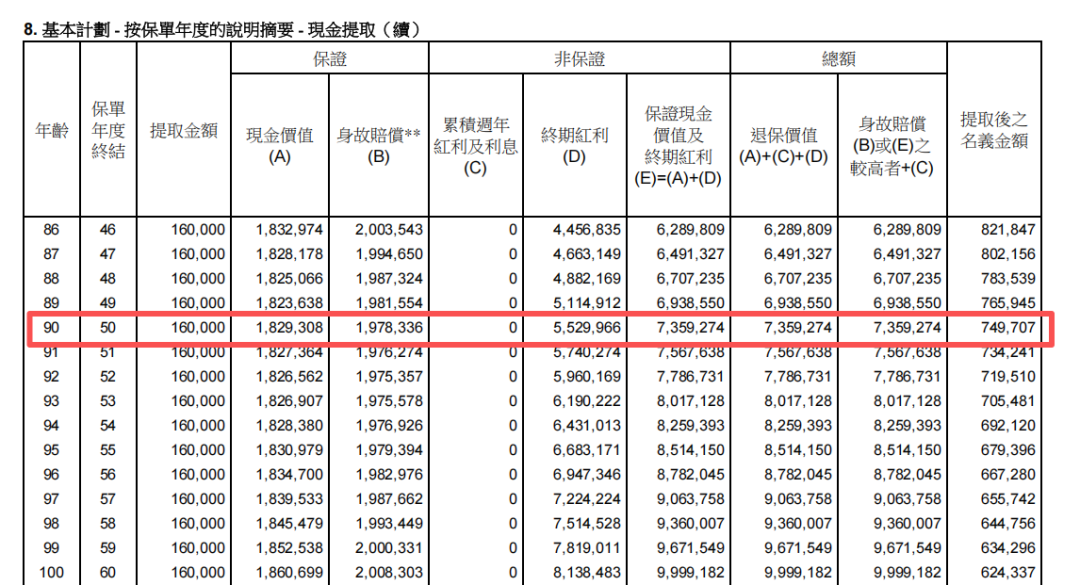1080x585 pixels.
Task: Select the 總額 column group header
Action: [838, 59]
